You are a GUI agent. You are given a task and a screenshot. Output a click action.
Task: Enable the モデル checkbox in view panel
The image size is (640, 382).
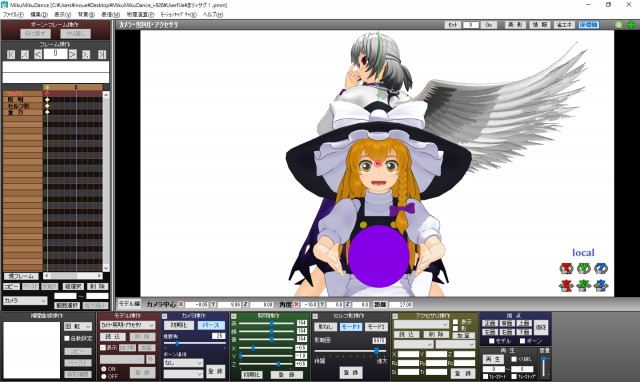491,341
